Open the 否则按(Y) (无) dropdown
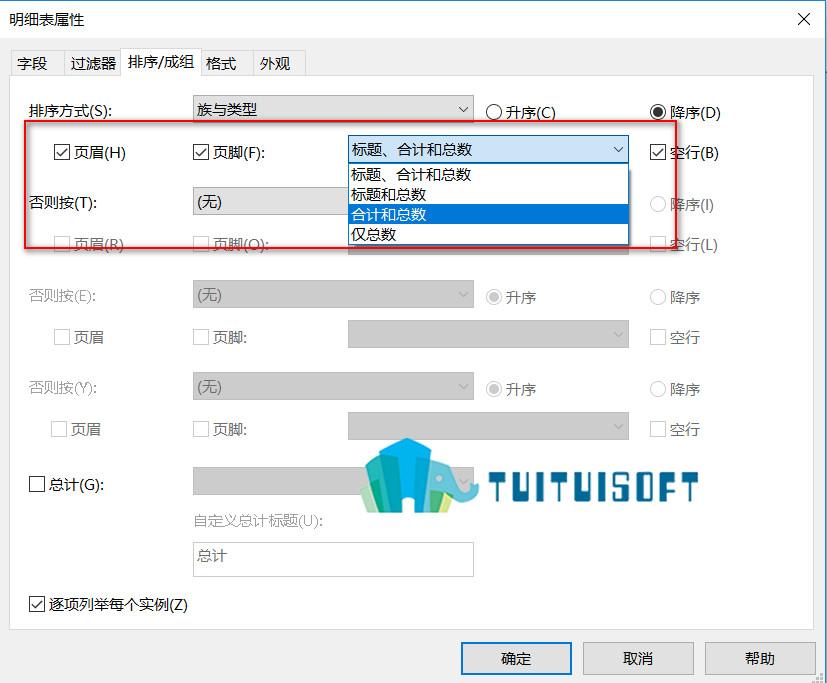The width and height of the screenshot is (827, 683). 333,386
